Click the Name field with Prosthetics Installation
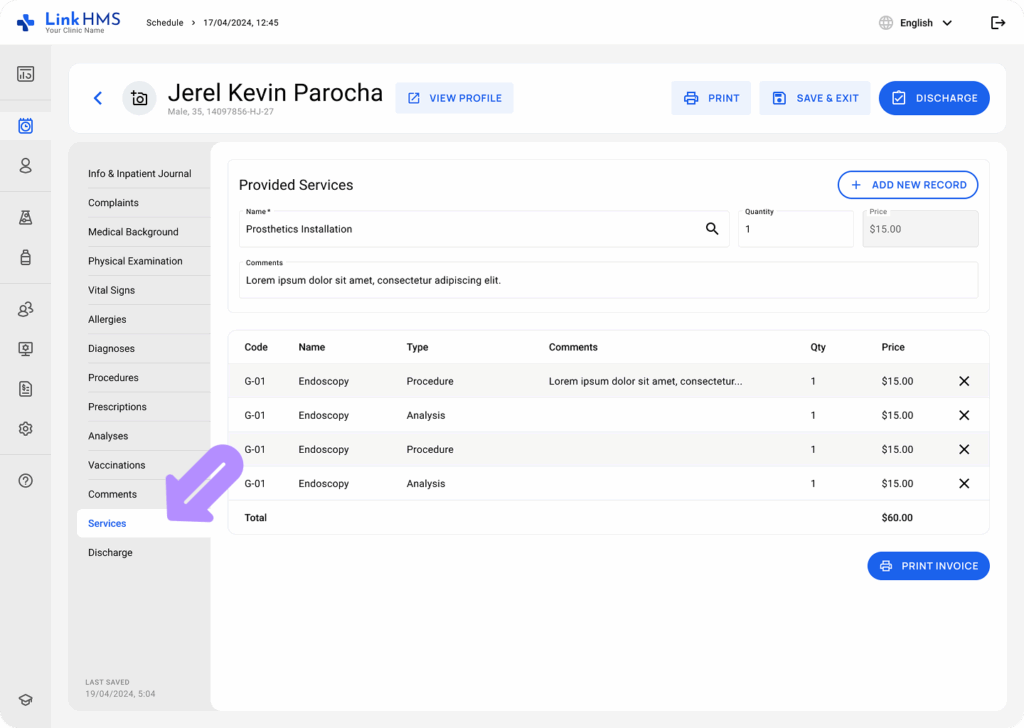 [484, 229]
